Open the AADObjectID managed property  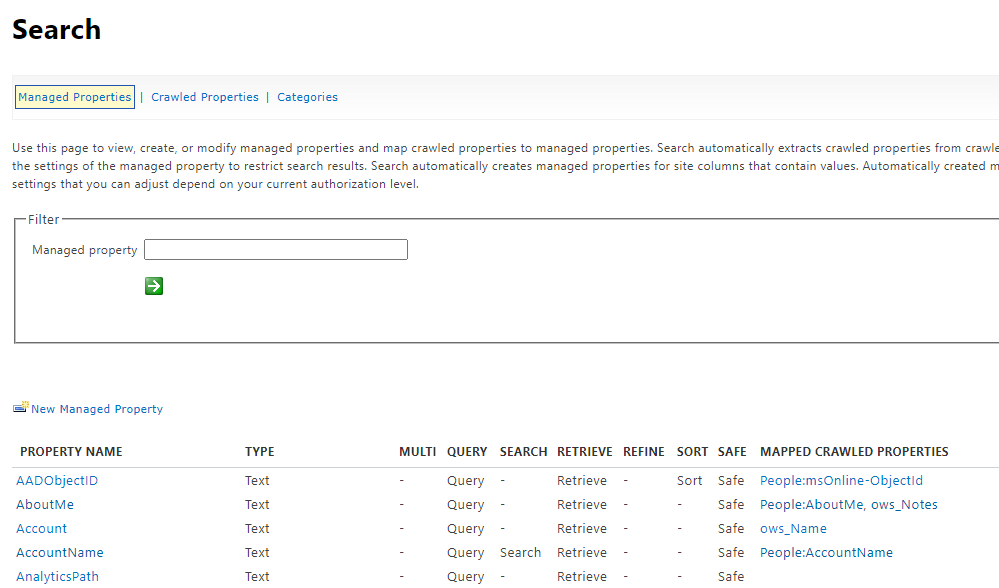point(56,480)
